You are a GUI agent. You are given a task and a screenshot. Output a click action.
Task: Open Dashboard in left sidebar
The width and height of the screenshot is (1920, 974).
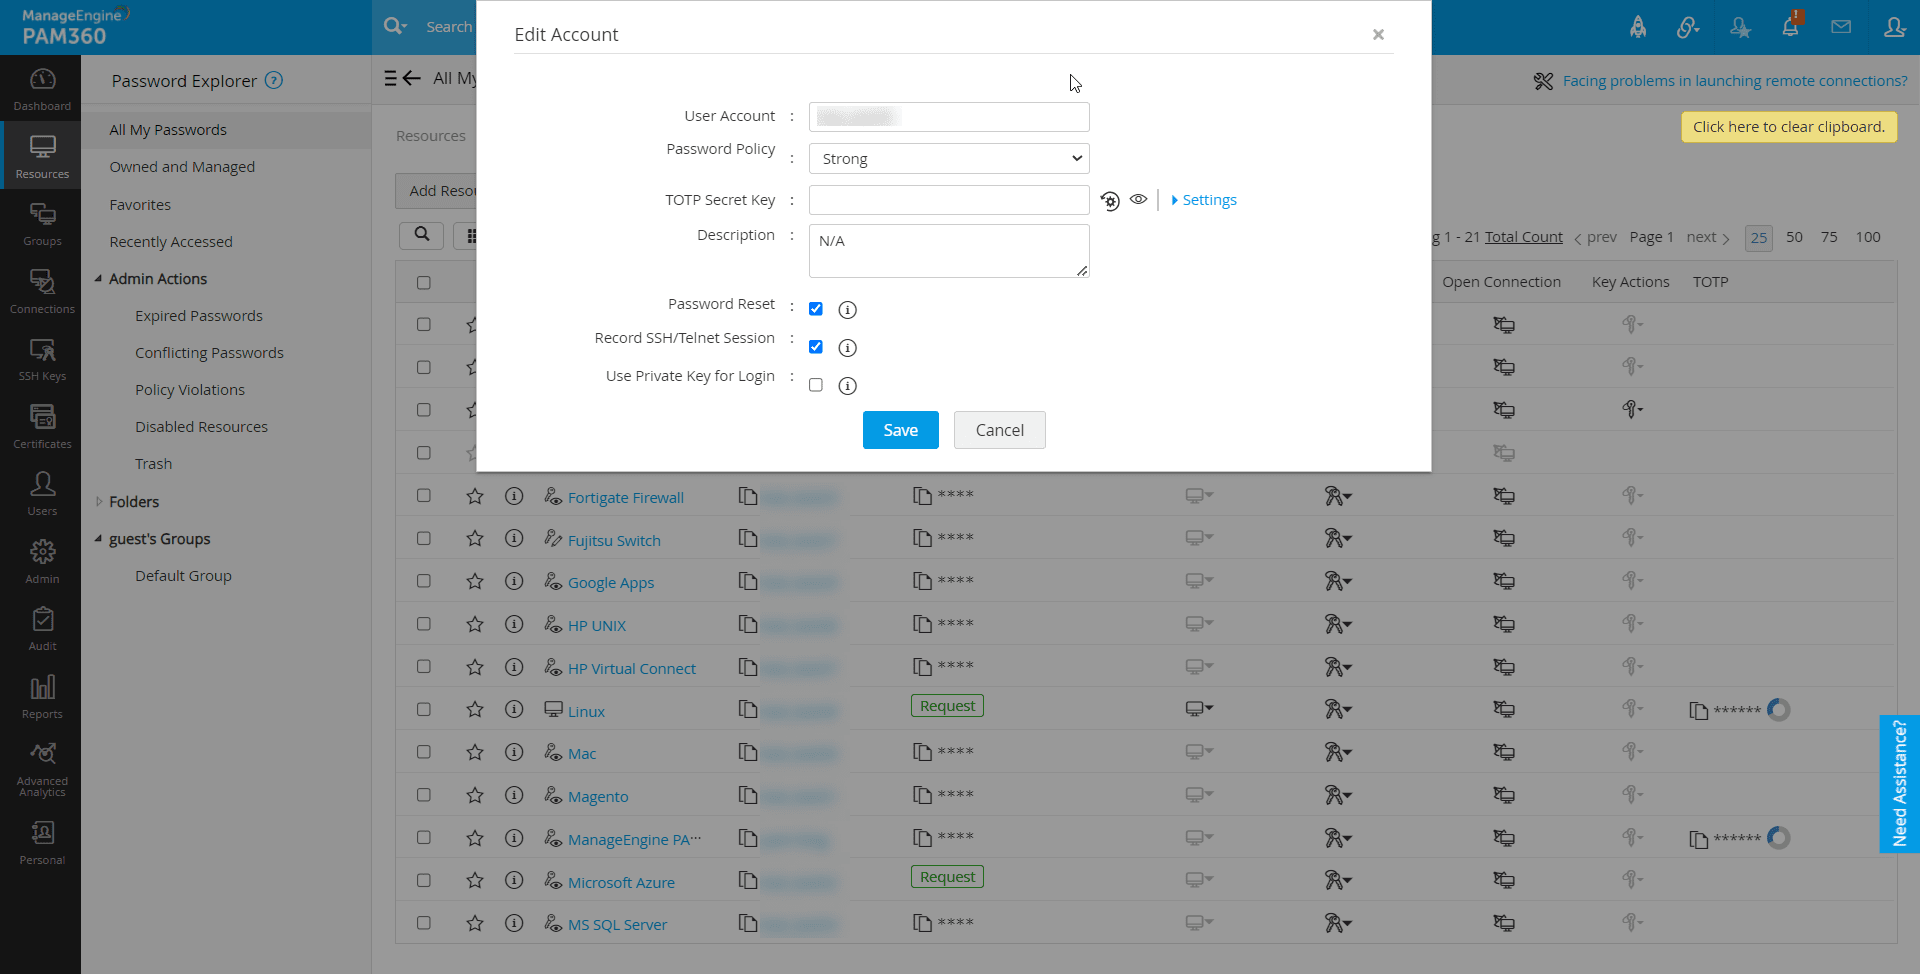click(x=42, y=89)
